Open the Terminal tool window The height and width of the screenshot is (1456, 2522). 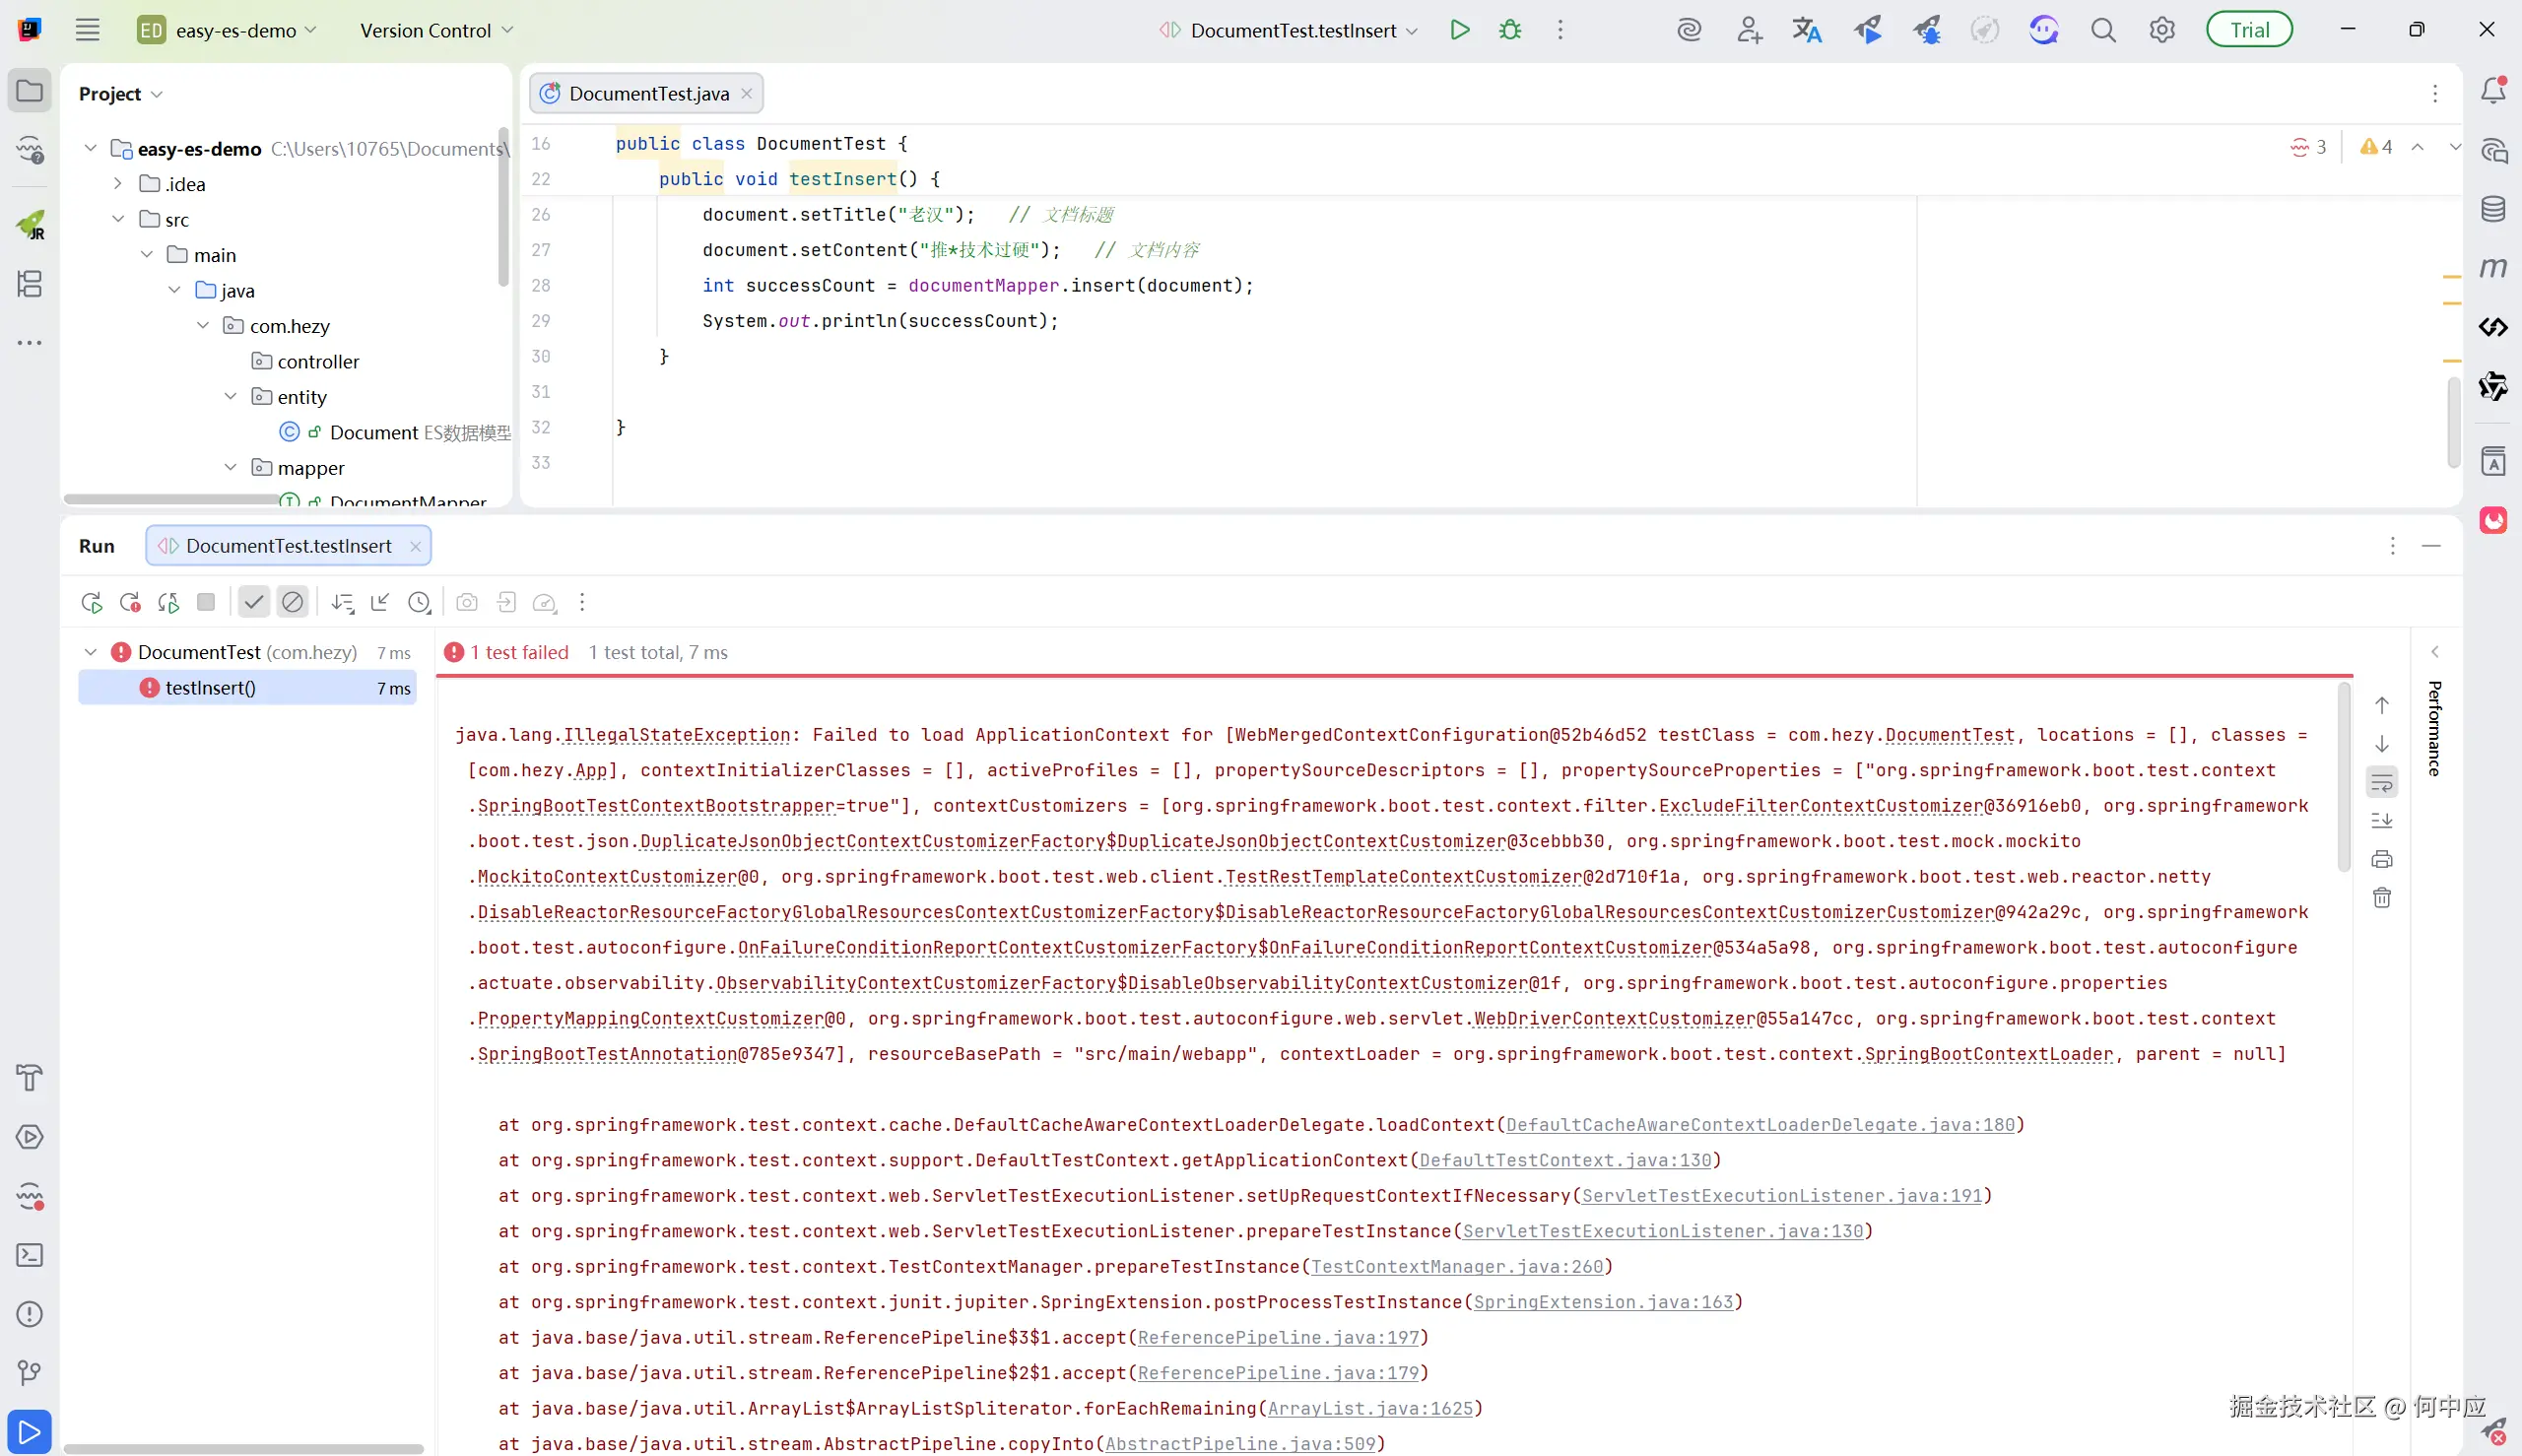pos(30,1255)
